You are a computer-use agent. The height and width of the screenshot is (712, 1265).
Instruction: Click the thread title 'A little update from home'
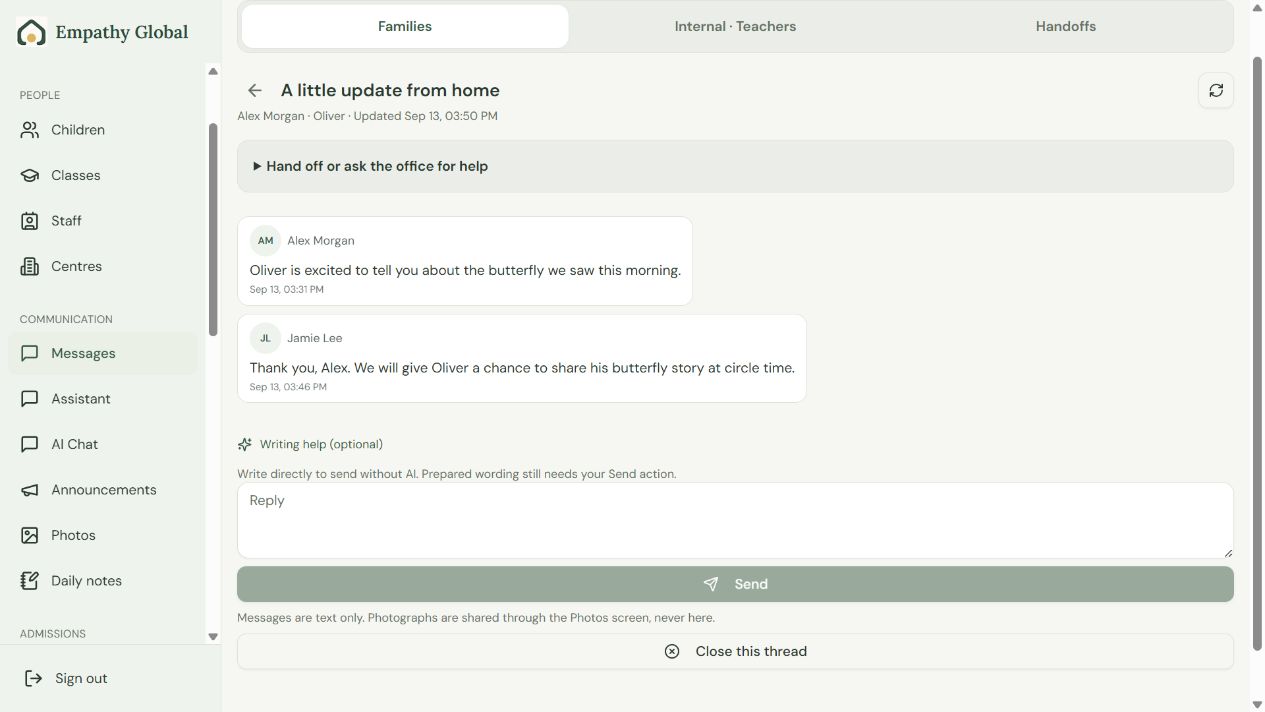(x=390, y=90)
